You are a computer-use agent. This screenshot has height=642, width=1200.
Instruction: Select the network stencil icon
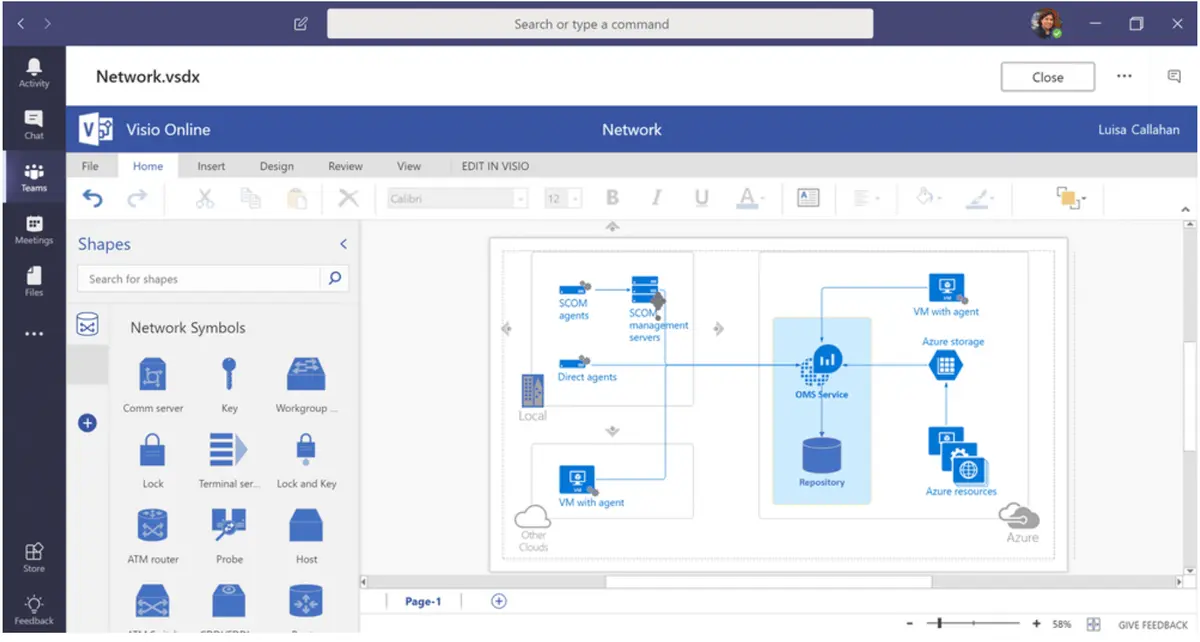[x=88, y=324]
